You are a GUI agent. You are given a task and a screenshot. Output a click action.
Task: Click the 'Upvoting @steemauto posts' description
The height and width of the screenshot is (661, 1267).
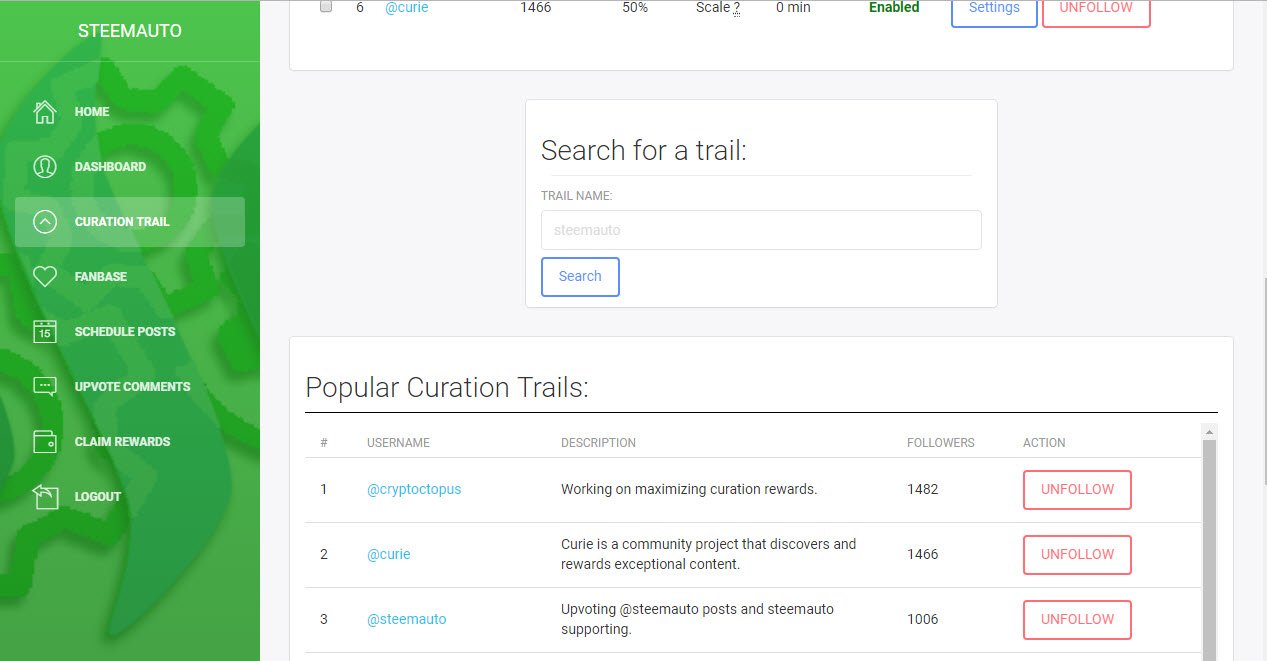(x=697, y=619)
